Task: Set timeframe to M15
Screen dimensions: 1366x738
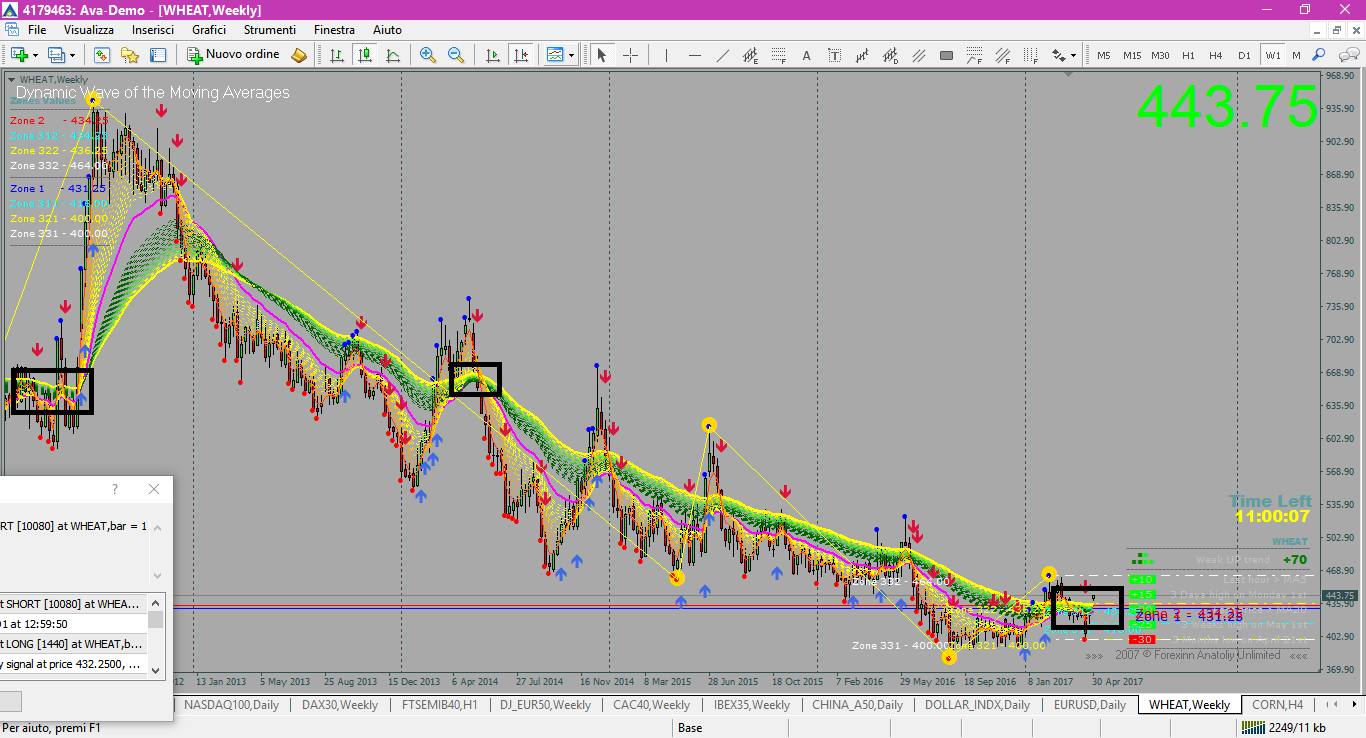Action: tap(1132, 55)
